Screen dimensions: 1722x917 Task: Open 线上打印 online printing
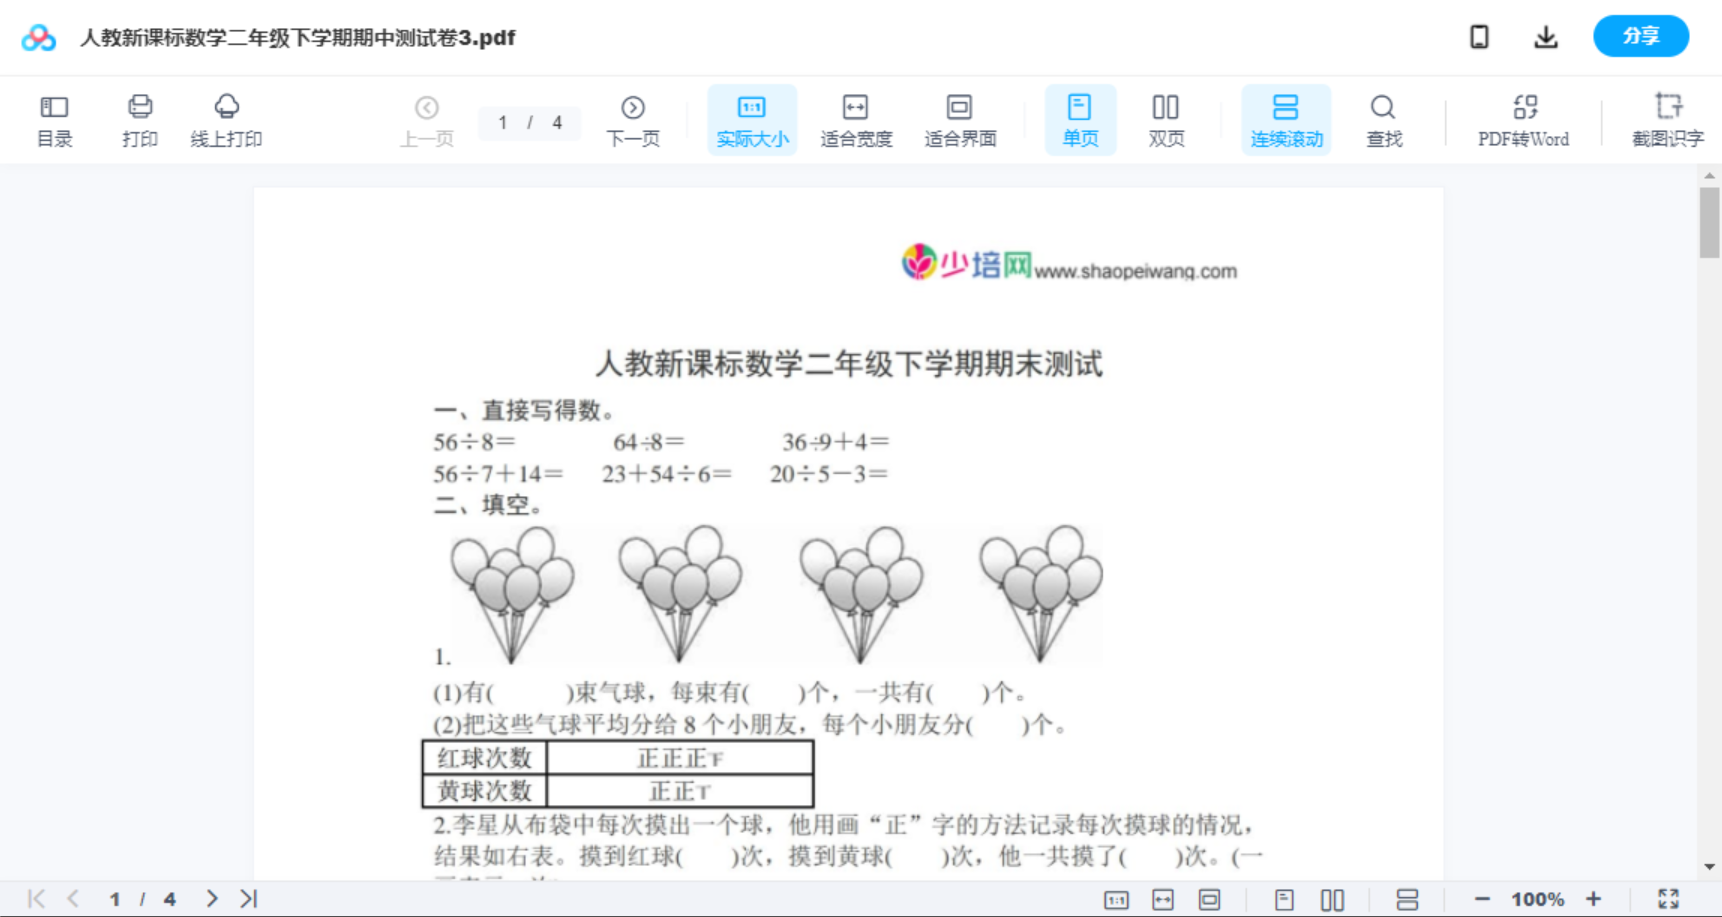227,119
